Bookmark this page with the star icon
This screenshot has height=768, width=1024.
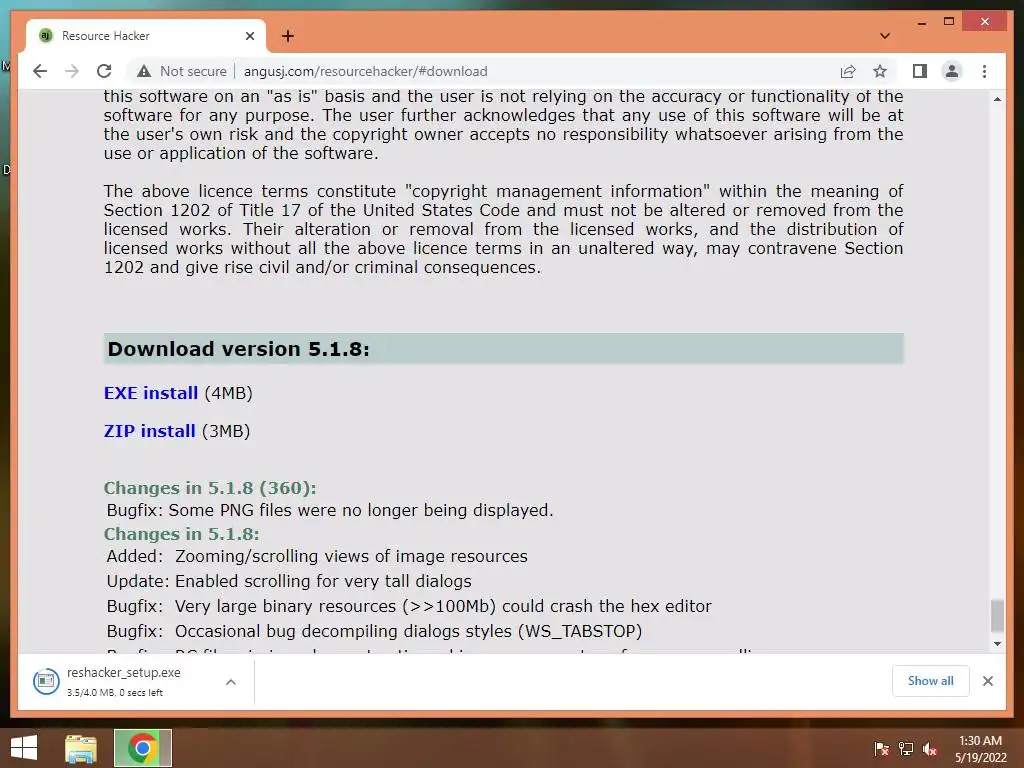(x=880, y=71)
